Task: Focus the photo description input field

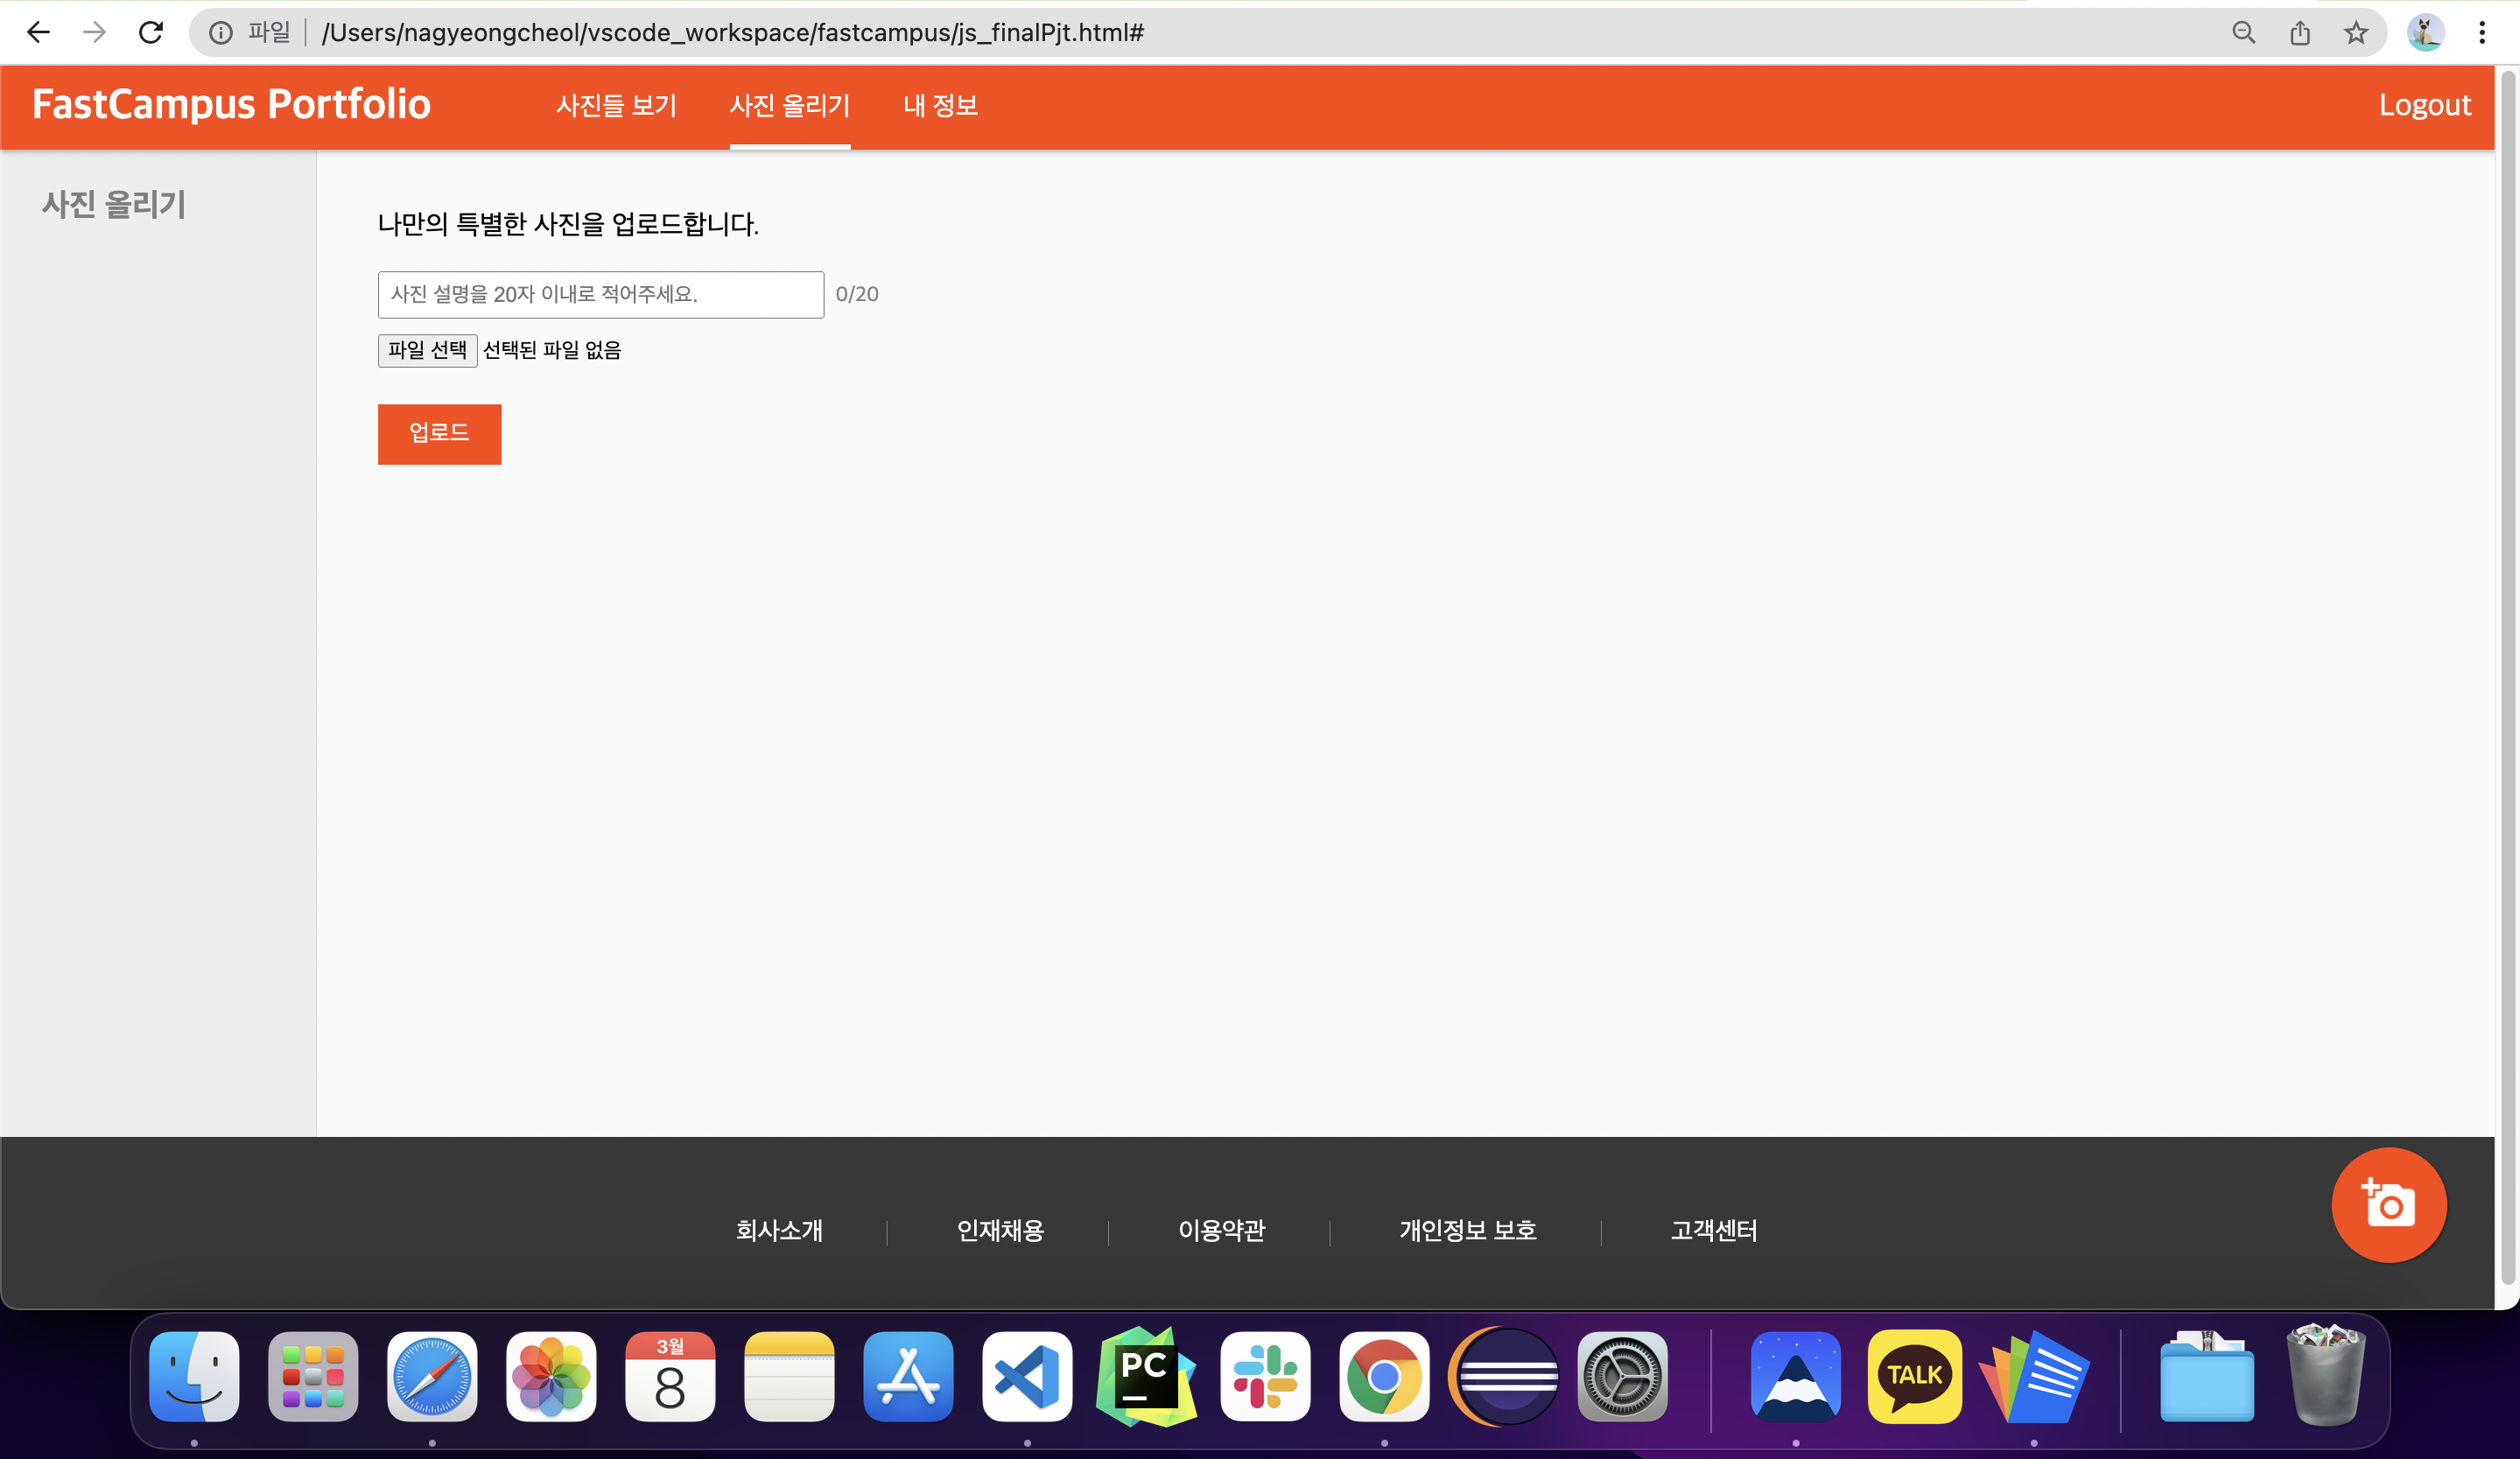Action: point(600,294)
